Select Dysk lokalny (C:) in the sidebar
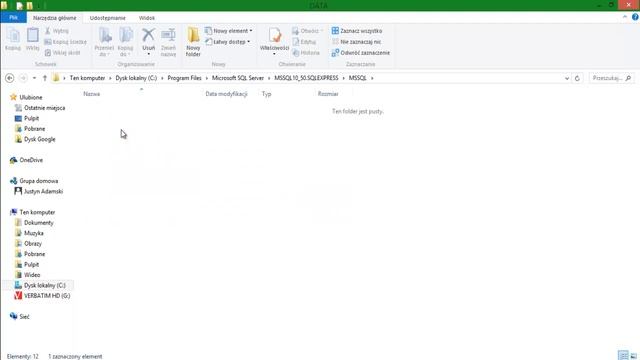The height and width of the screenshot is (360, 640). click(45, 285)
